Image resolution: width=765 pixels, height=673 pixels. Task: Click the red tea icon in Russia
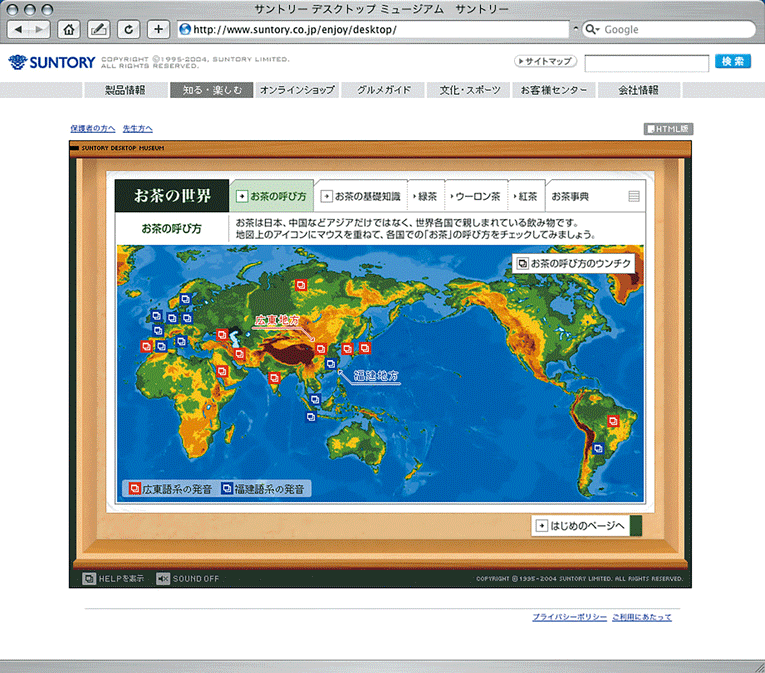coord(301,286)
